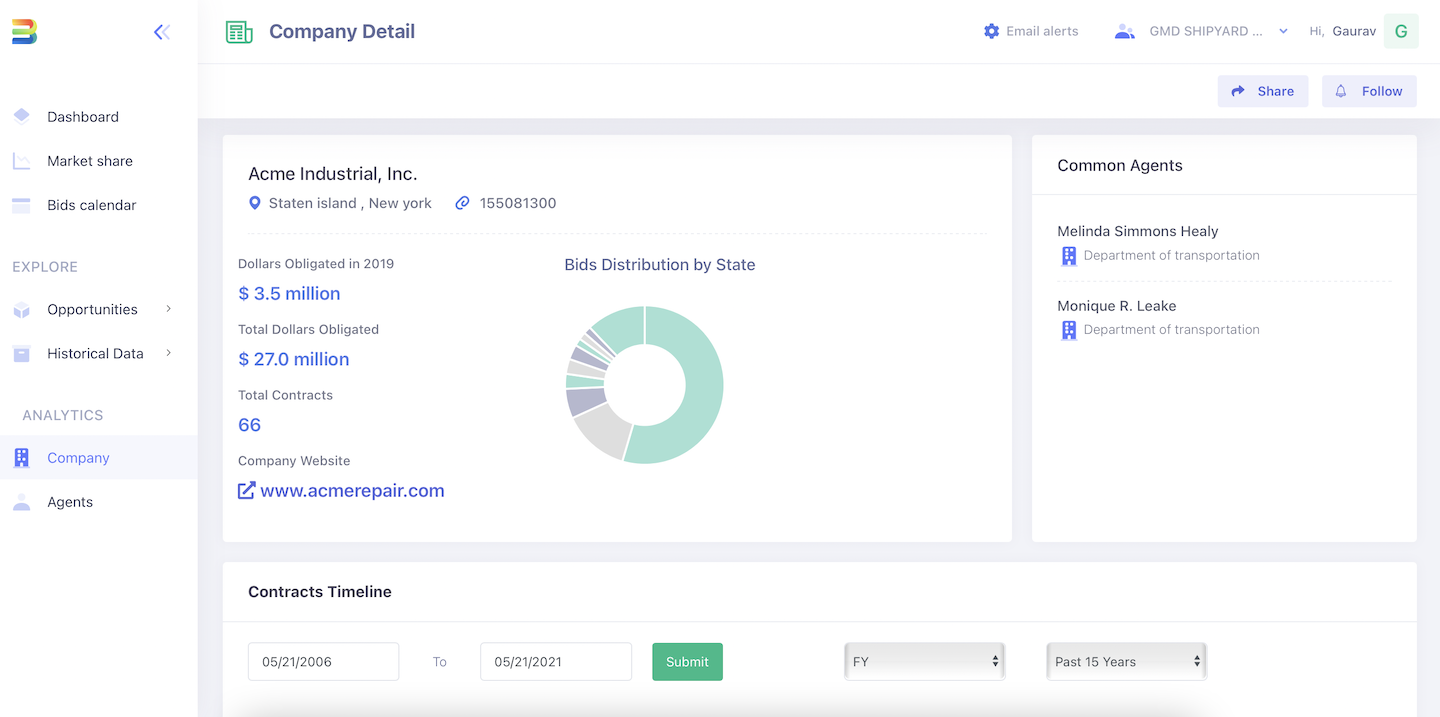Submit the contracts timeline date range

point(687,661)
